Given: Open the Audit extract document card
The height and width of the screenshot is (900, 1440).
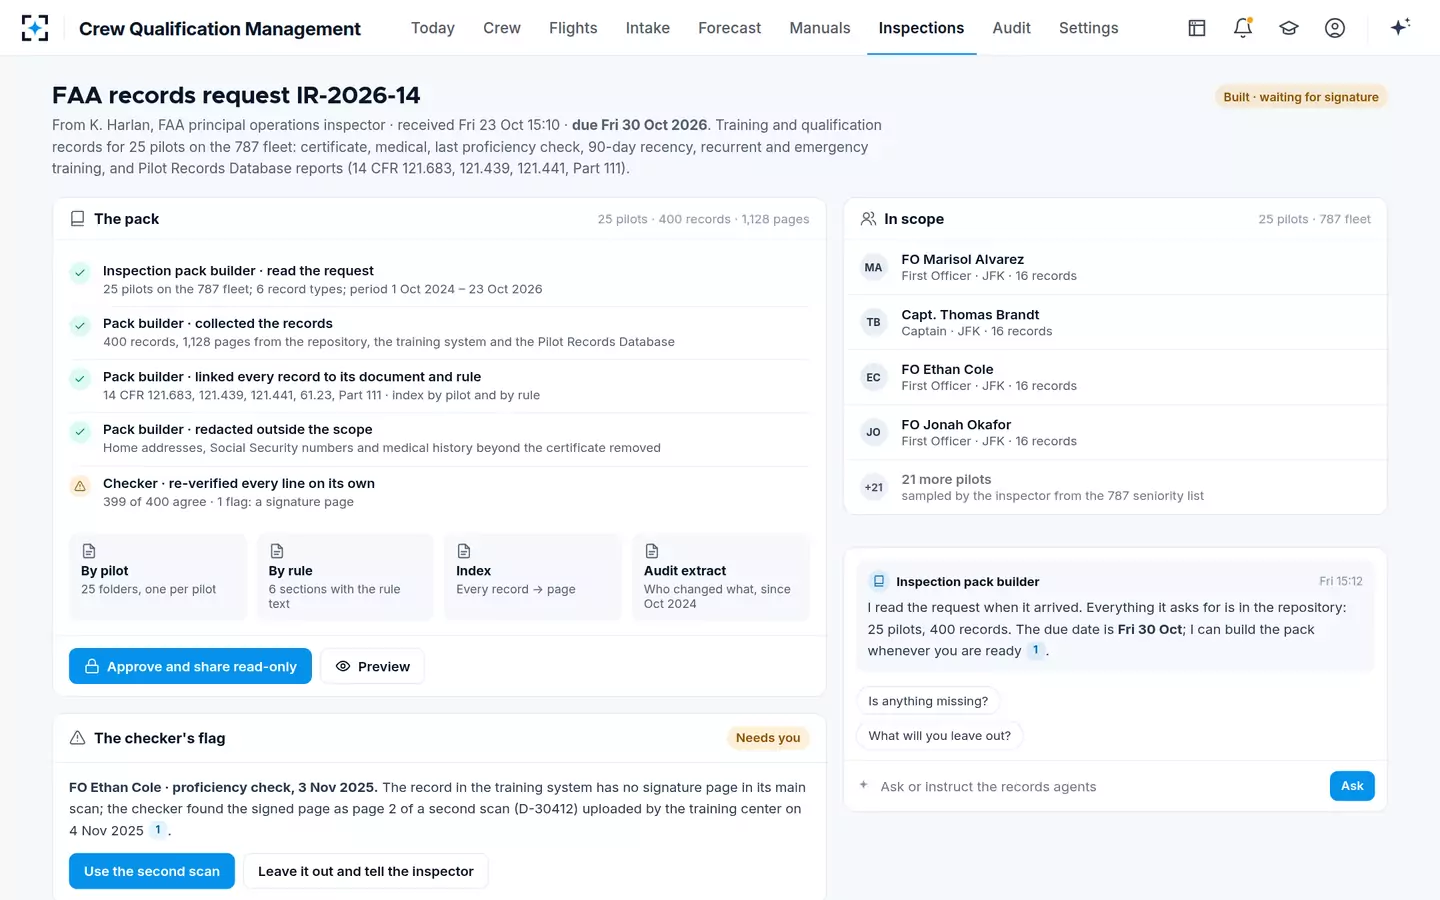Looking at the screenshot, I should pos(721,577).
